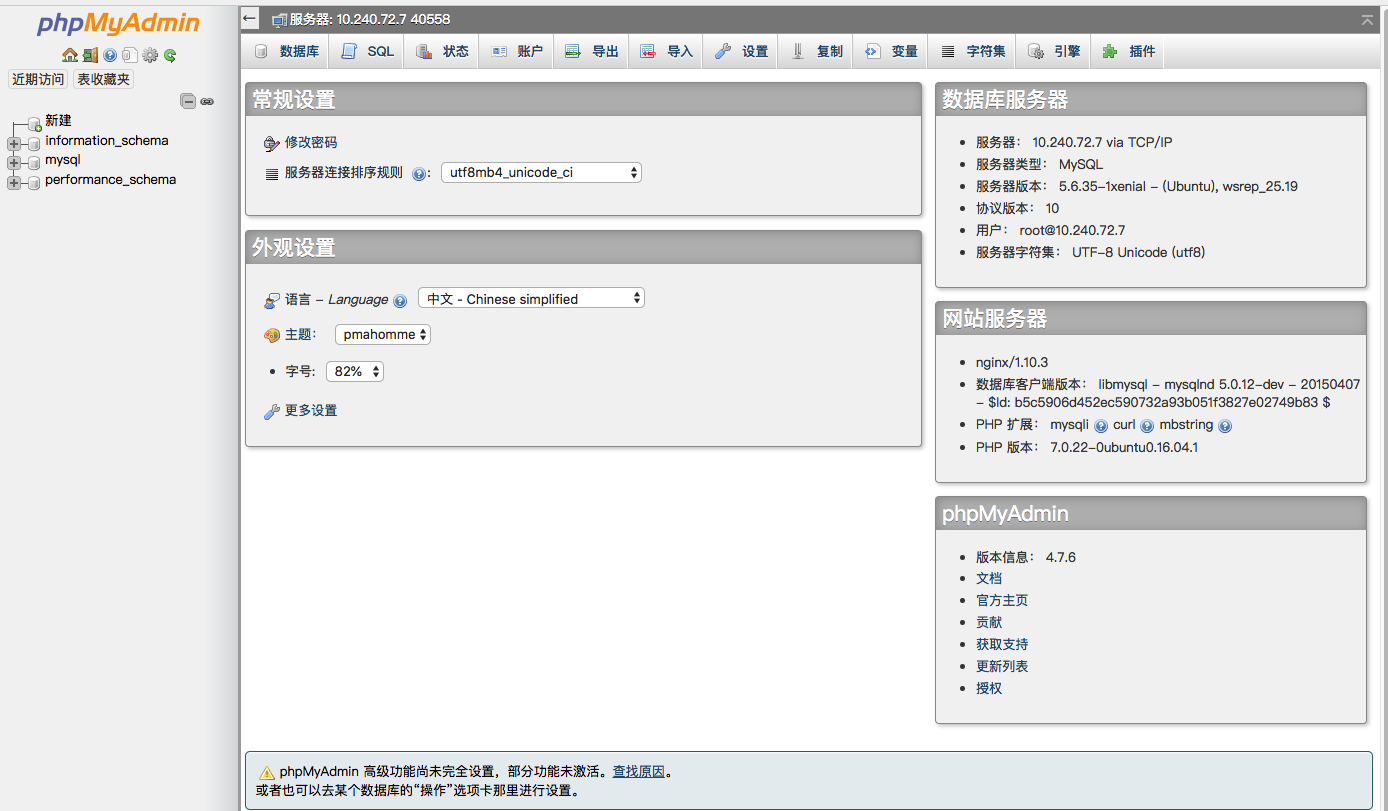Click the 表收藏夹 button

click(104, 79)
